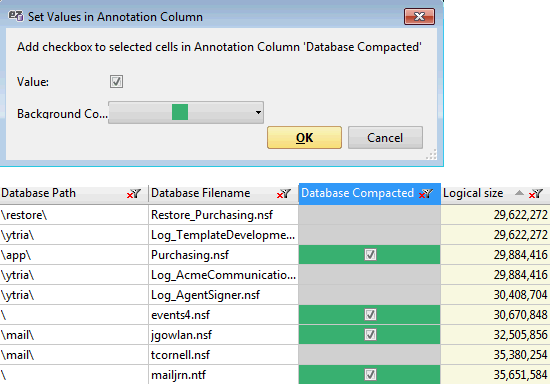Toggle compacted checkbox for jgowlan.nsf

click(x=370, y=335)
